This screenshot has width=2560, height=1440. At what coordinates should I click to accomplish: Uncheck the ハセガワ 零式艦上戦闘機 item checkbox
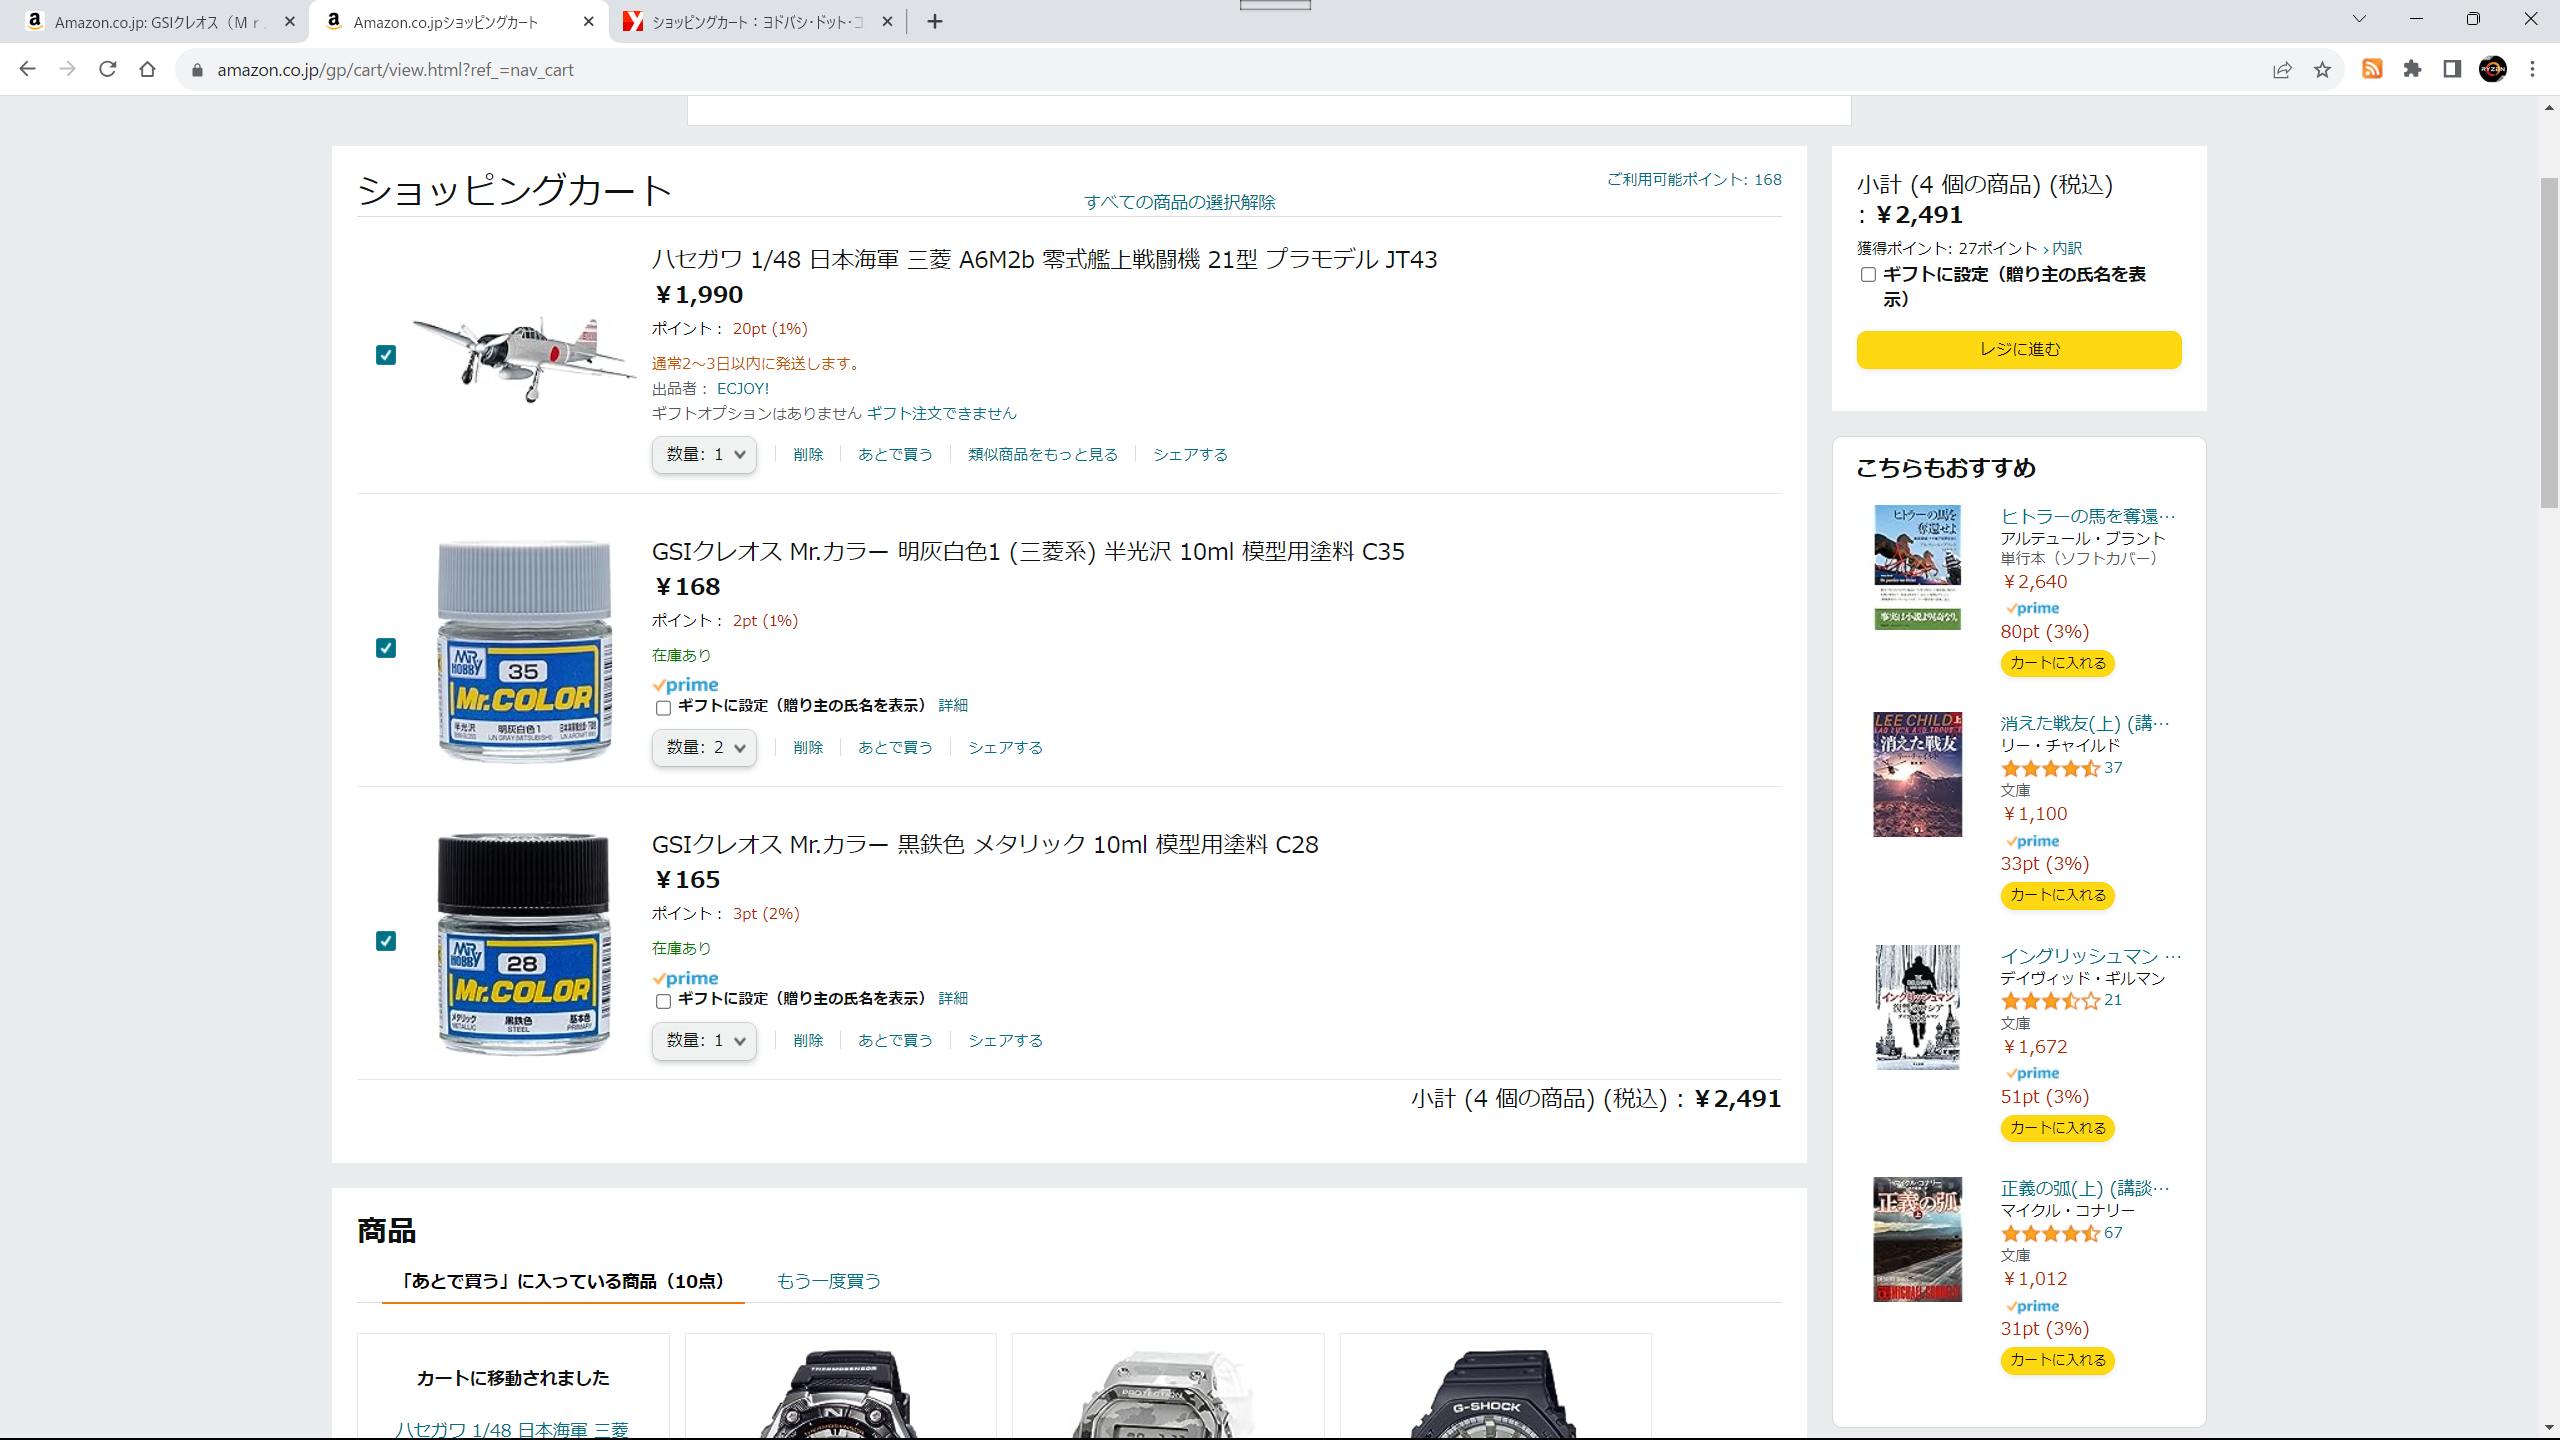click(x=386, y=355)
